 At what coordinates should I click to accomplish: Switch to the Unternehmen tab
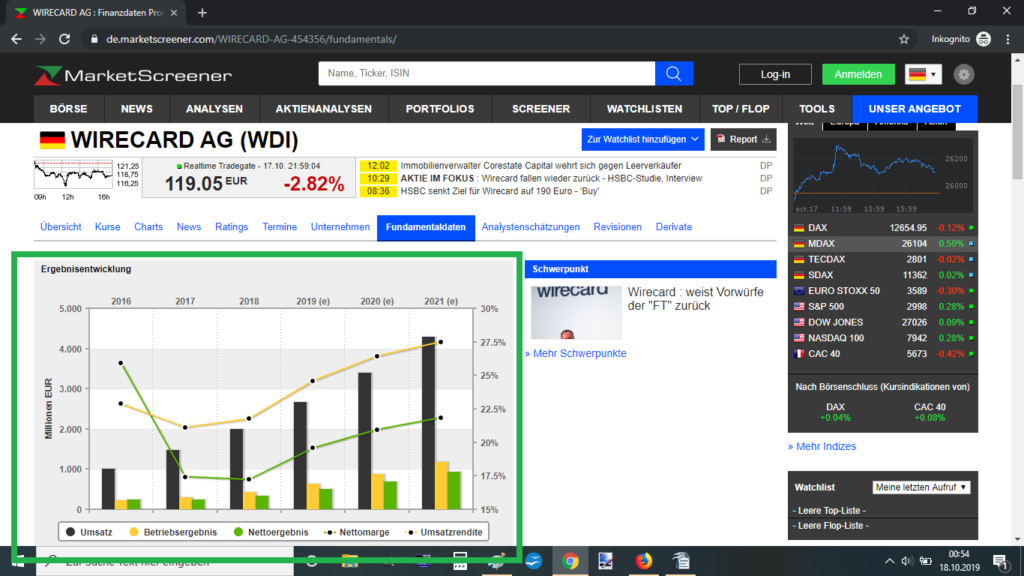pos(340,227)
